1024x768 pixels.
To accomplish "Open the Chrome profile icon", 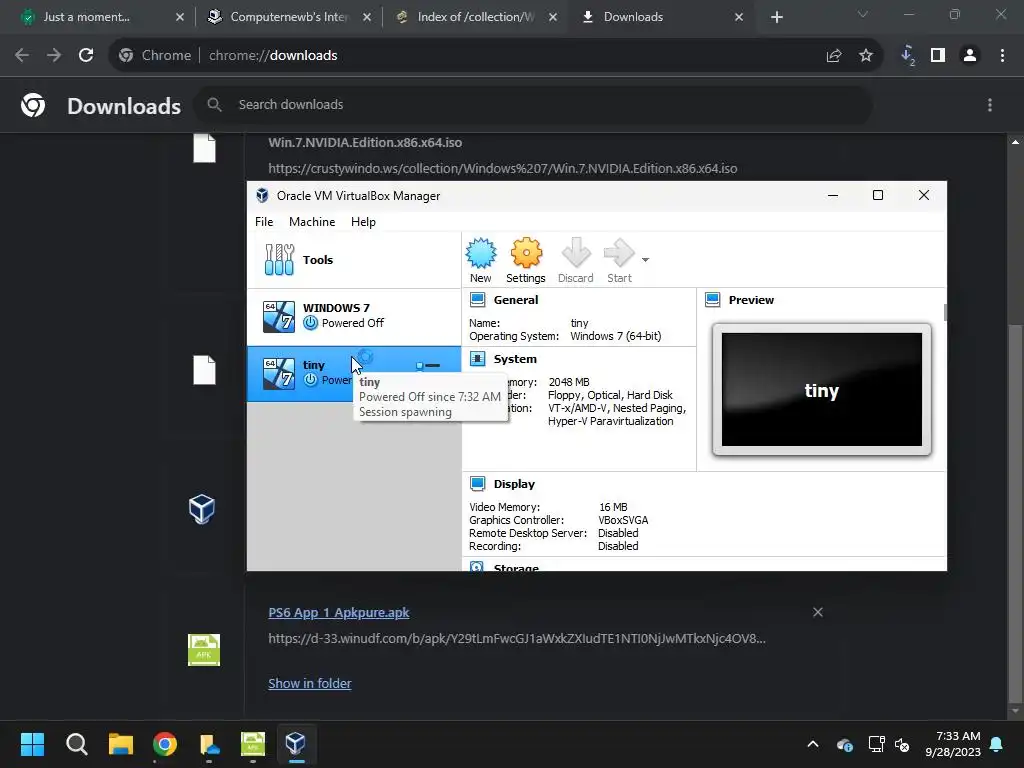I will tap(970, 56).
